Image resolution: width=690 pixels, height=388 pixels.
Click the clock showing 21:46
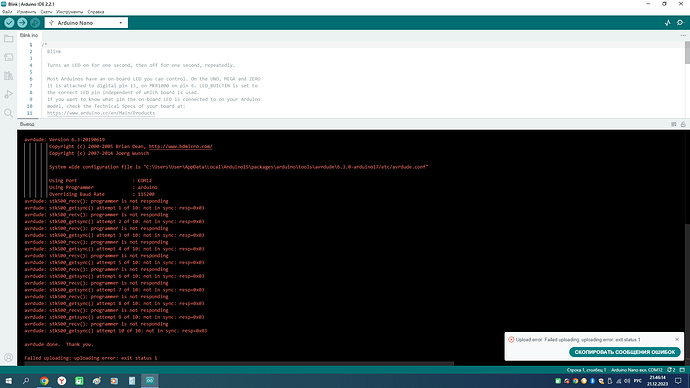657,381
